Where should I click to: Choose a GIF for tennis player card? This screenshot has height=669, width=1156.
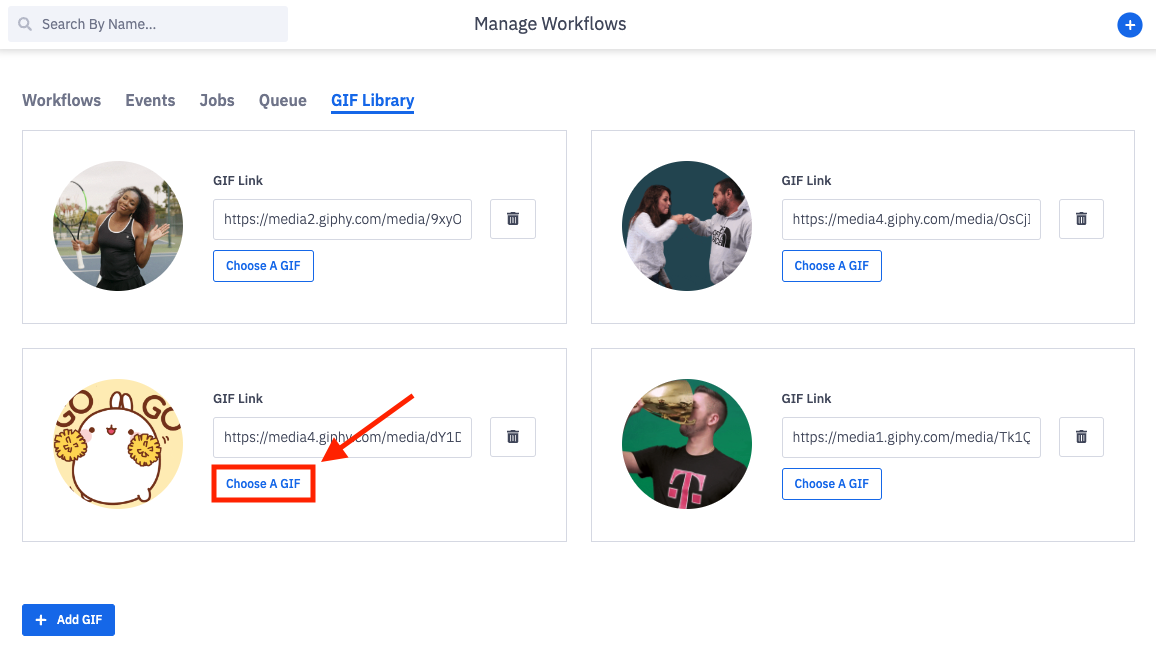pyautogui.click(x=263, y=266)
